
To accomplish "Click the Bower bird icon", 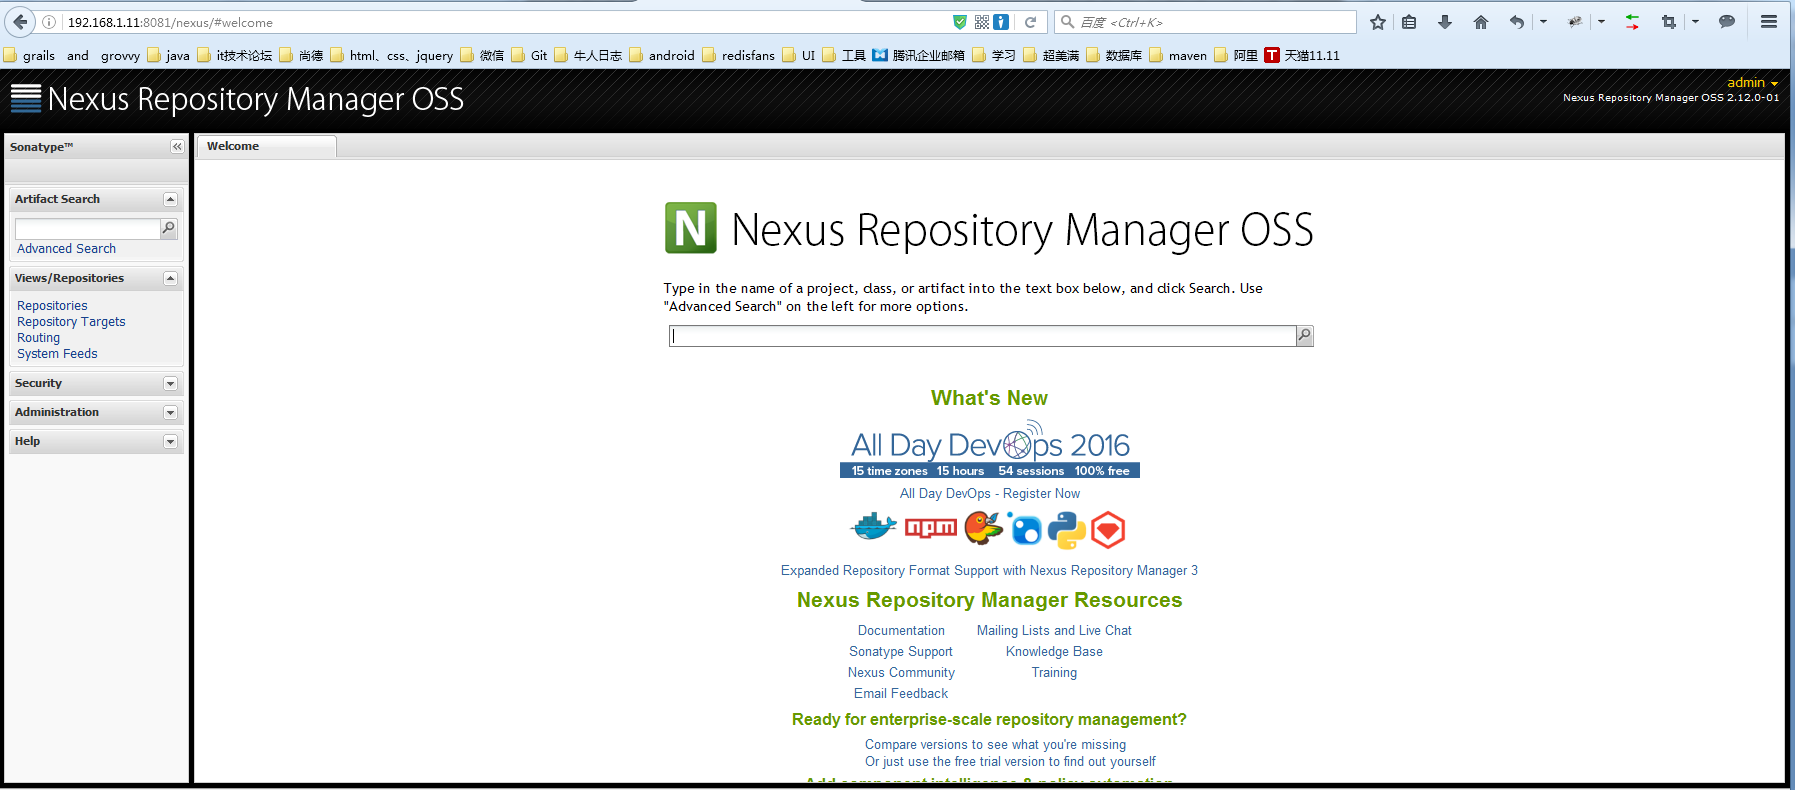I will [x=983, y=528].
